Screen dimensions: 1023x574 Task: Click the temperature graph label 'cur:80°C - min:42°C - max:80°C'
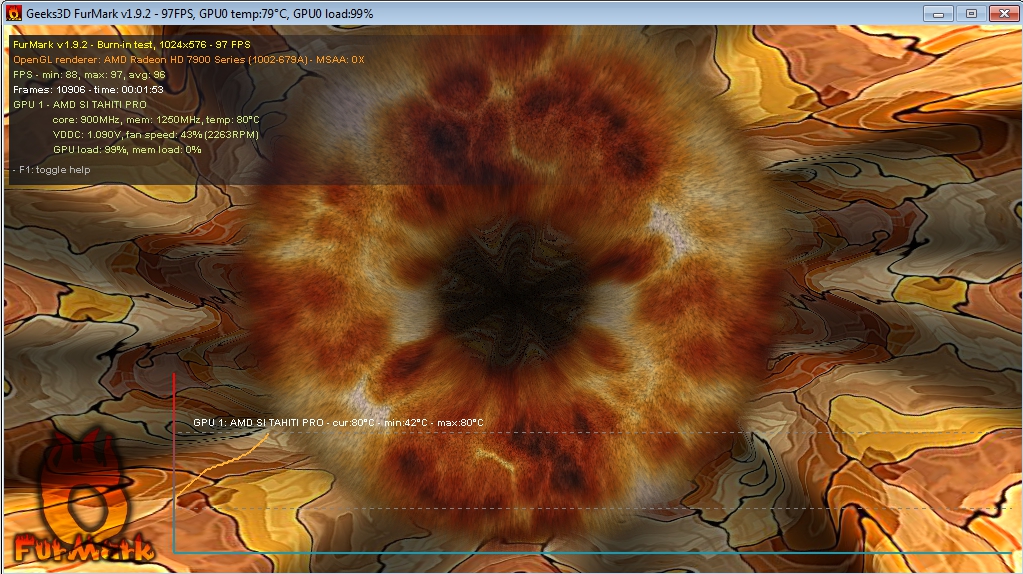click(408, 423)
